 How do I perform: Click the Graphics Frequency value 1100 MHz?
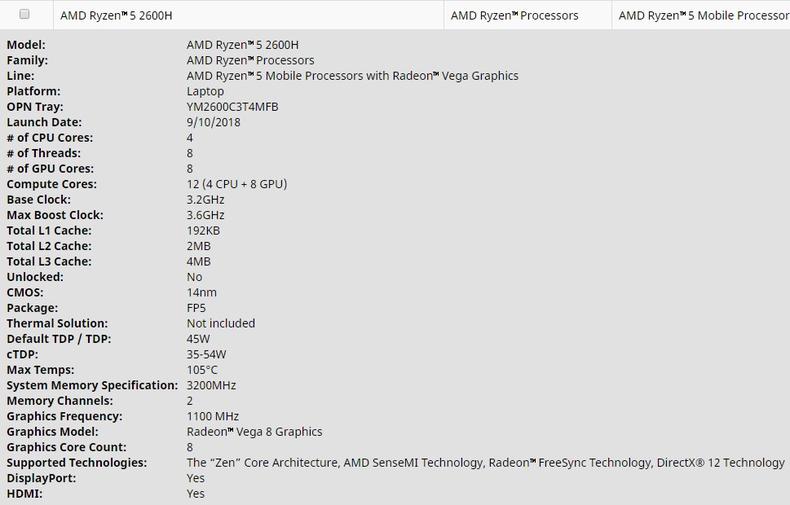[215, 416]
